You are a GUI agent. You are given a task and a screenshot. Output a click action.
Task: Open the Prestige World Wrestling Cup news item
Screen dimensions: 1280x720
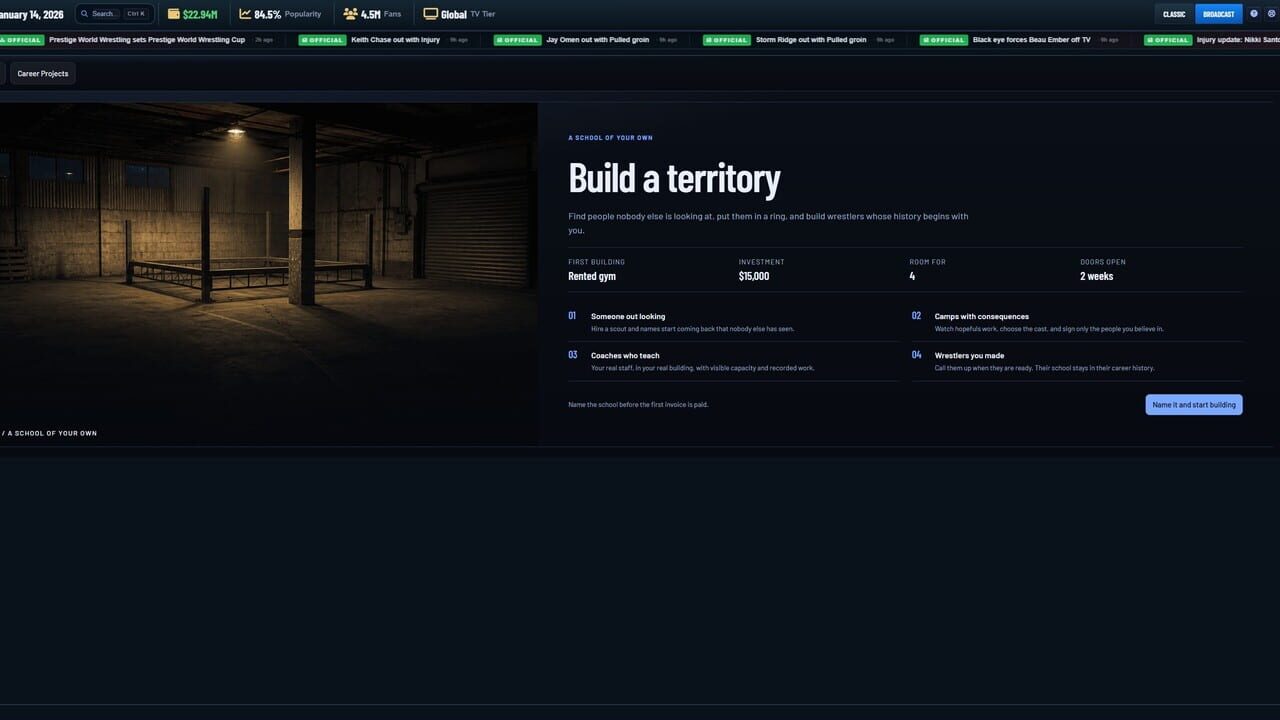coord(147,40)
